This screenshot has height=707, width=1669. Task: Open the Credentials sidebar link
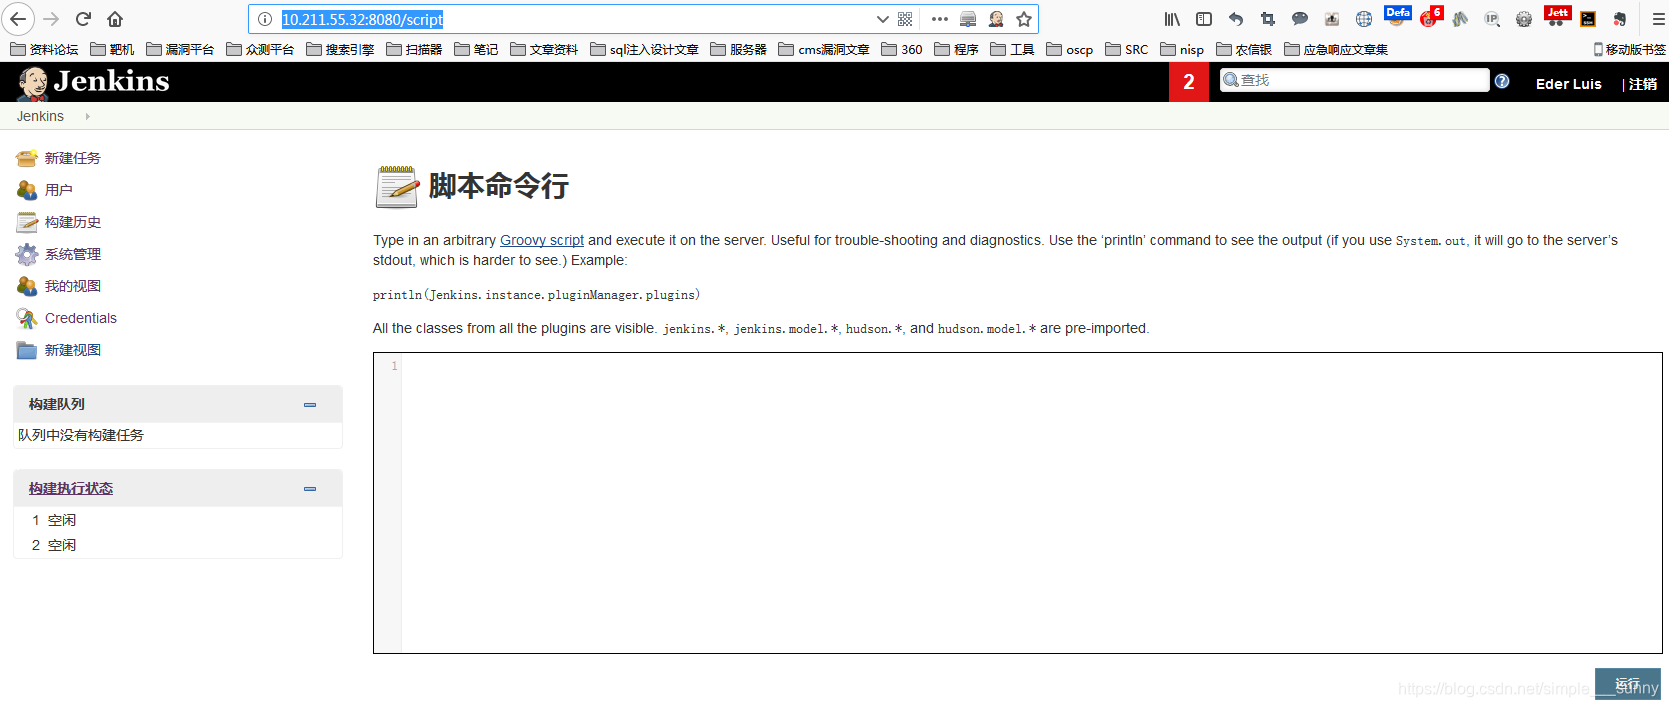[x=81, y=318]
